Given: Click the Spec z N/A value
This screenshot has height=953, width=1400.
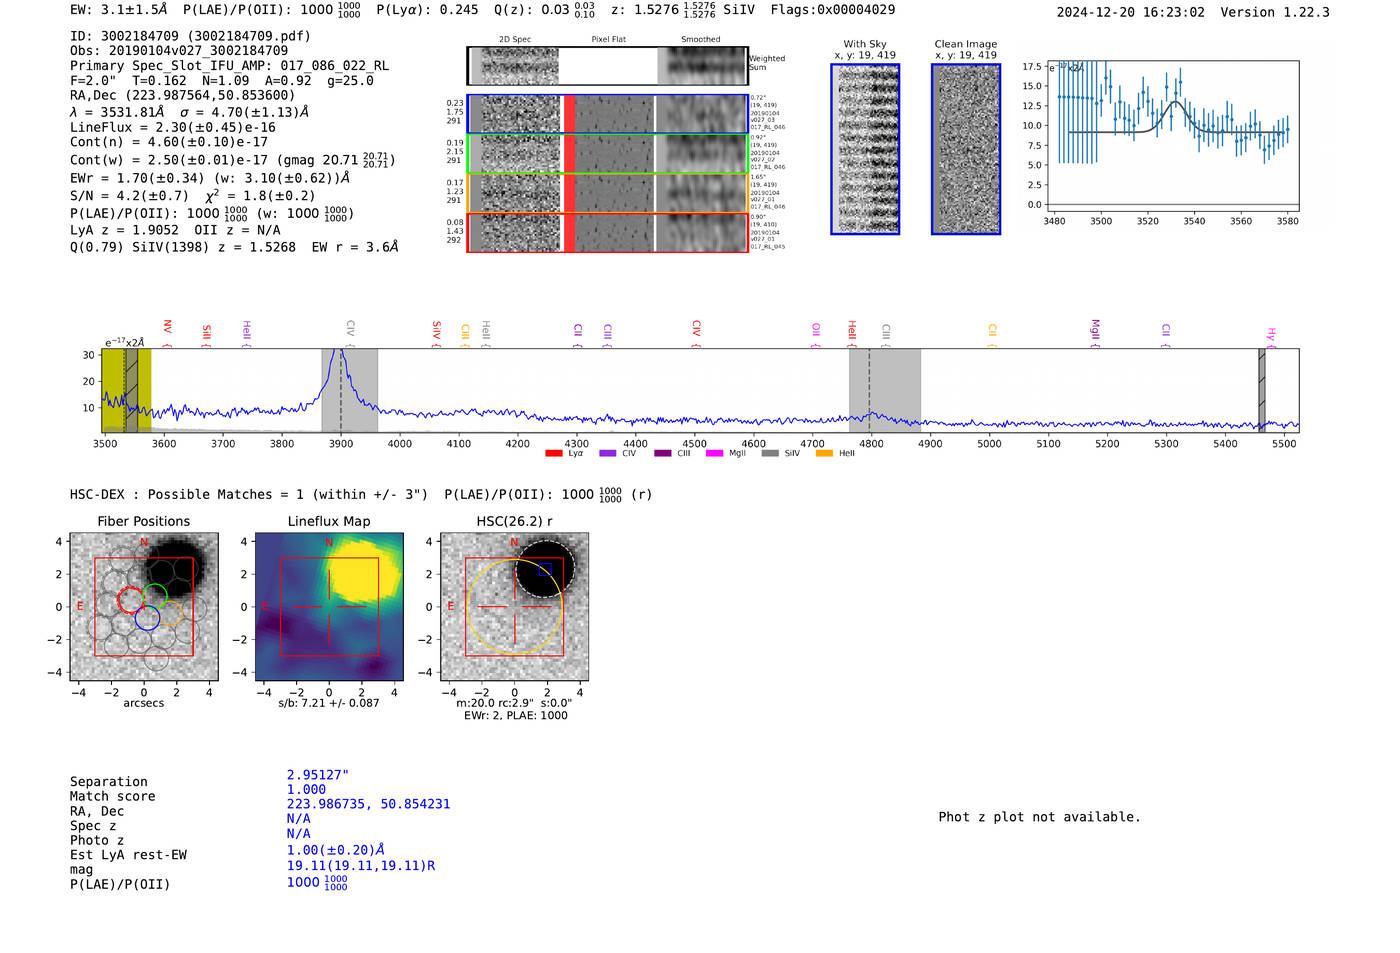Looking at the screenshot, I should [x=298, y=819].
